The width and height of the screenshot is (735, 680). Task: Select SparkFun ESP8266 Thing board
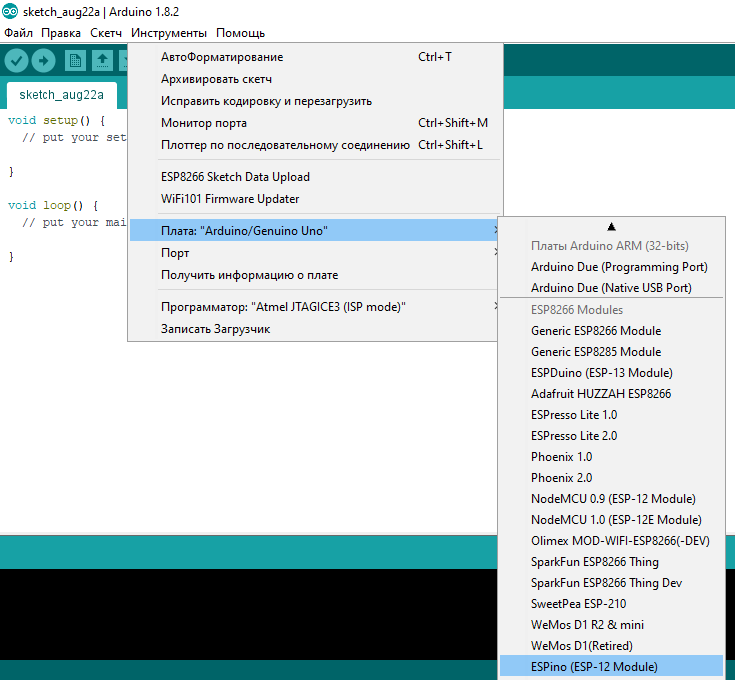612,562
